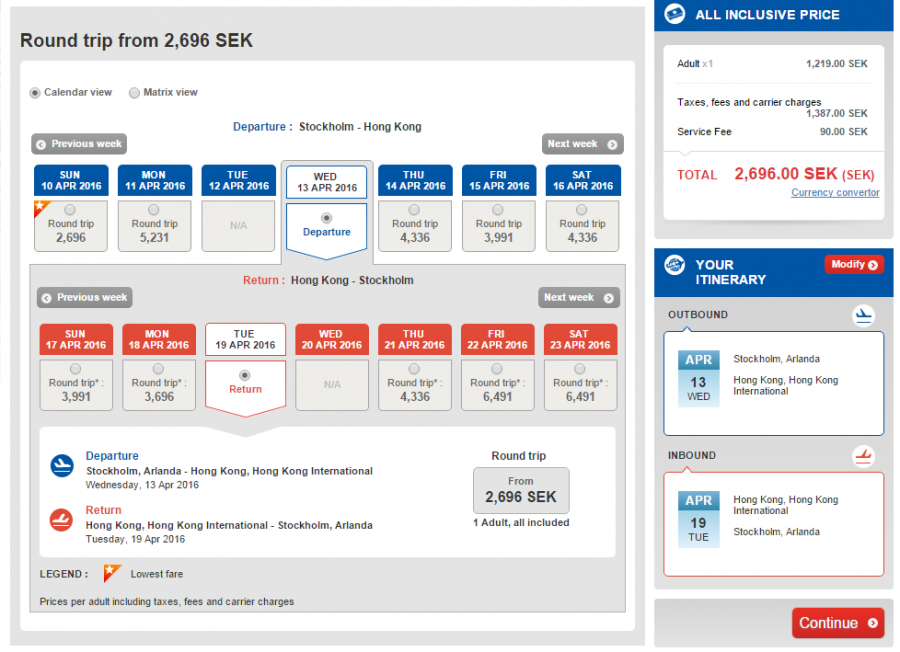The width and height of the screenshot is (900, 652).
Task: Switch to Matrix view option
Action: pos(134,93)
